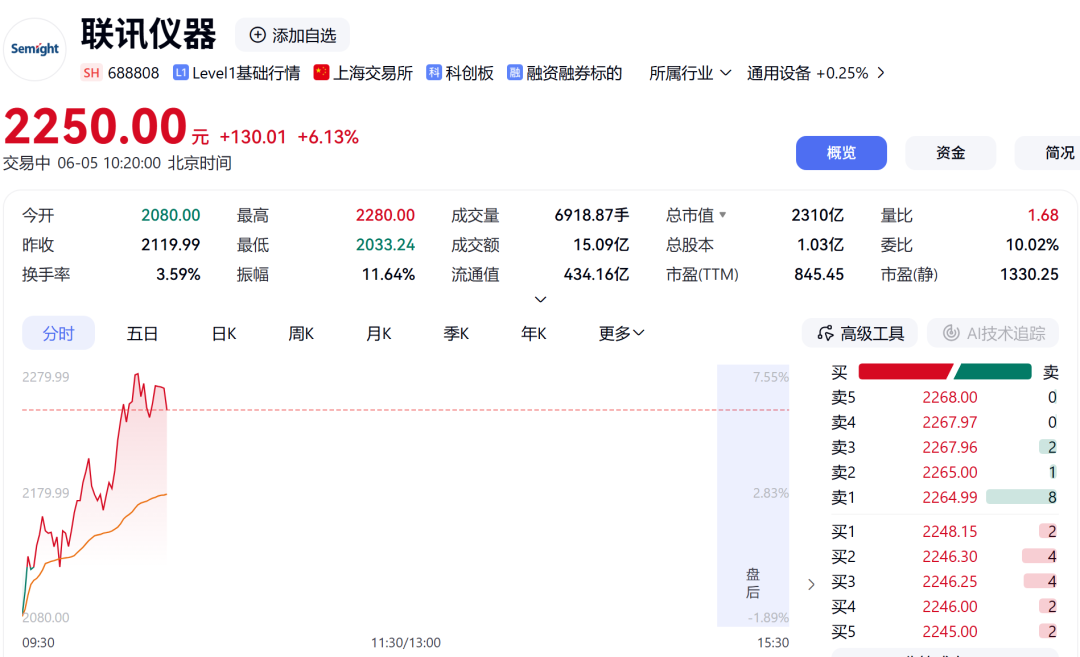Click the 高级工具 tools icon
This screenshot has height=657, width=1080.
point(825,333)
